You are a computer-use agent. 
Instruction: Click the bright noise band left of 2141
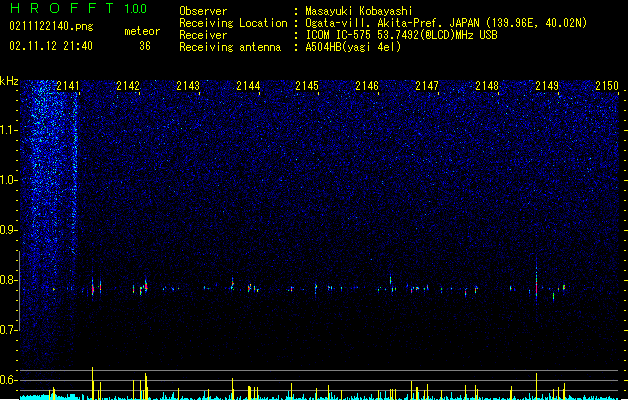pyautogui.click(x=48, y=169)
